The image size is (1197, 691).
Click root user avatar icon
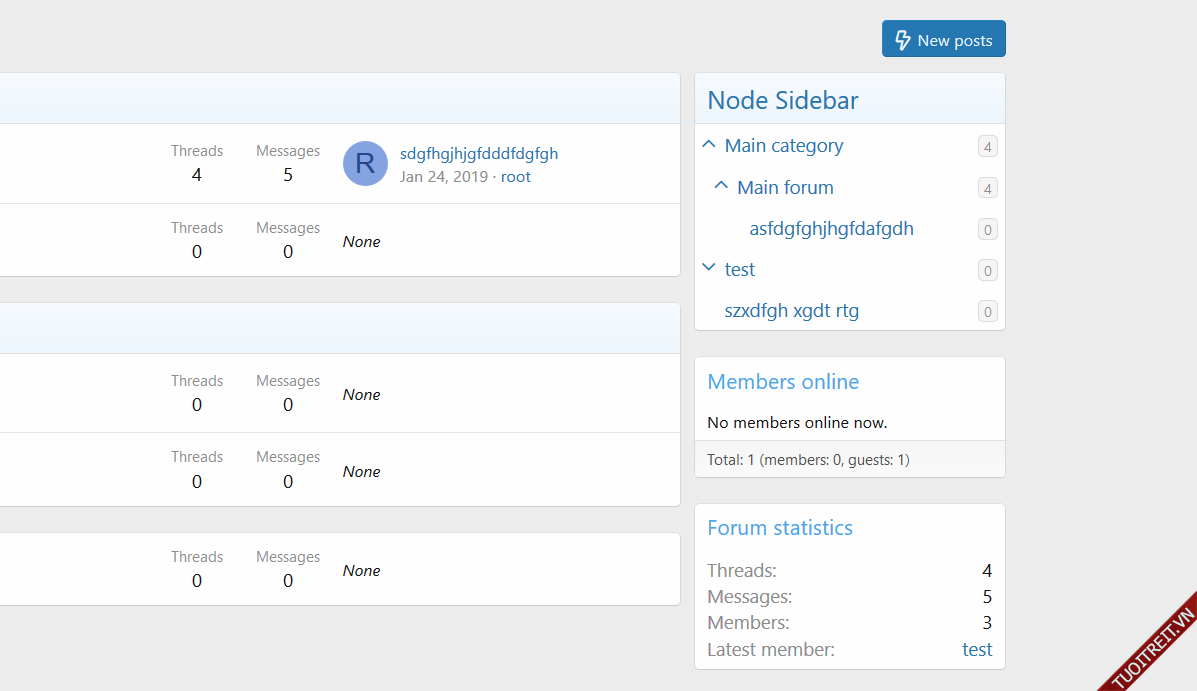(x=365, y=164)
